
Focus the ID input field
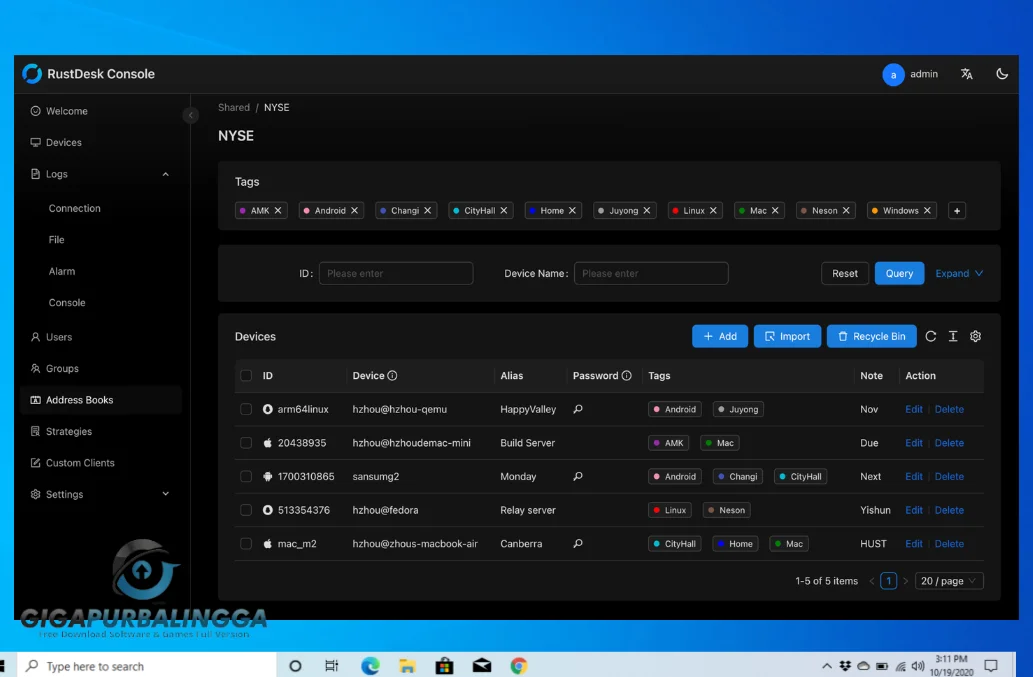click(396, 273)
